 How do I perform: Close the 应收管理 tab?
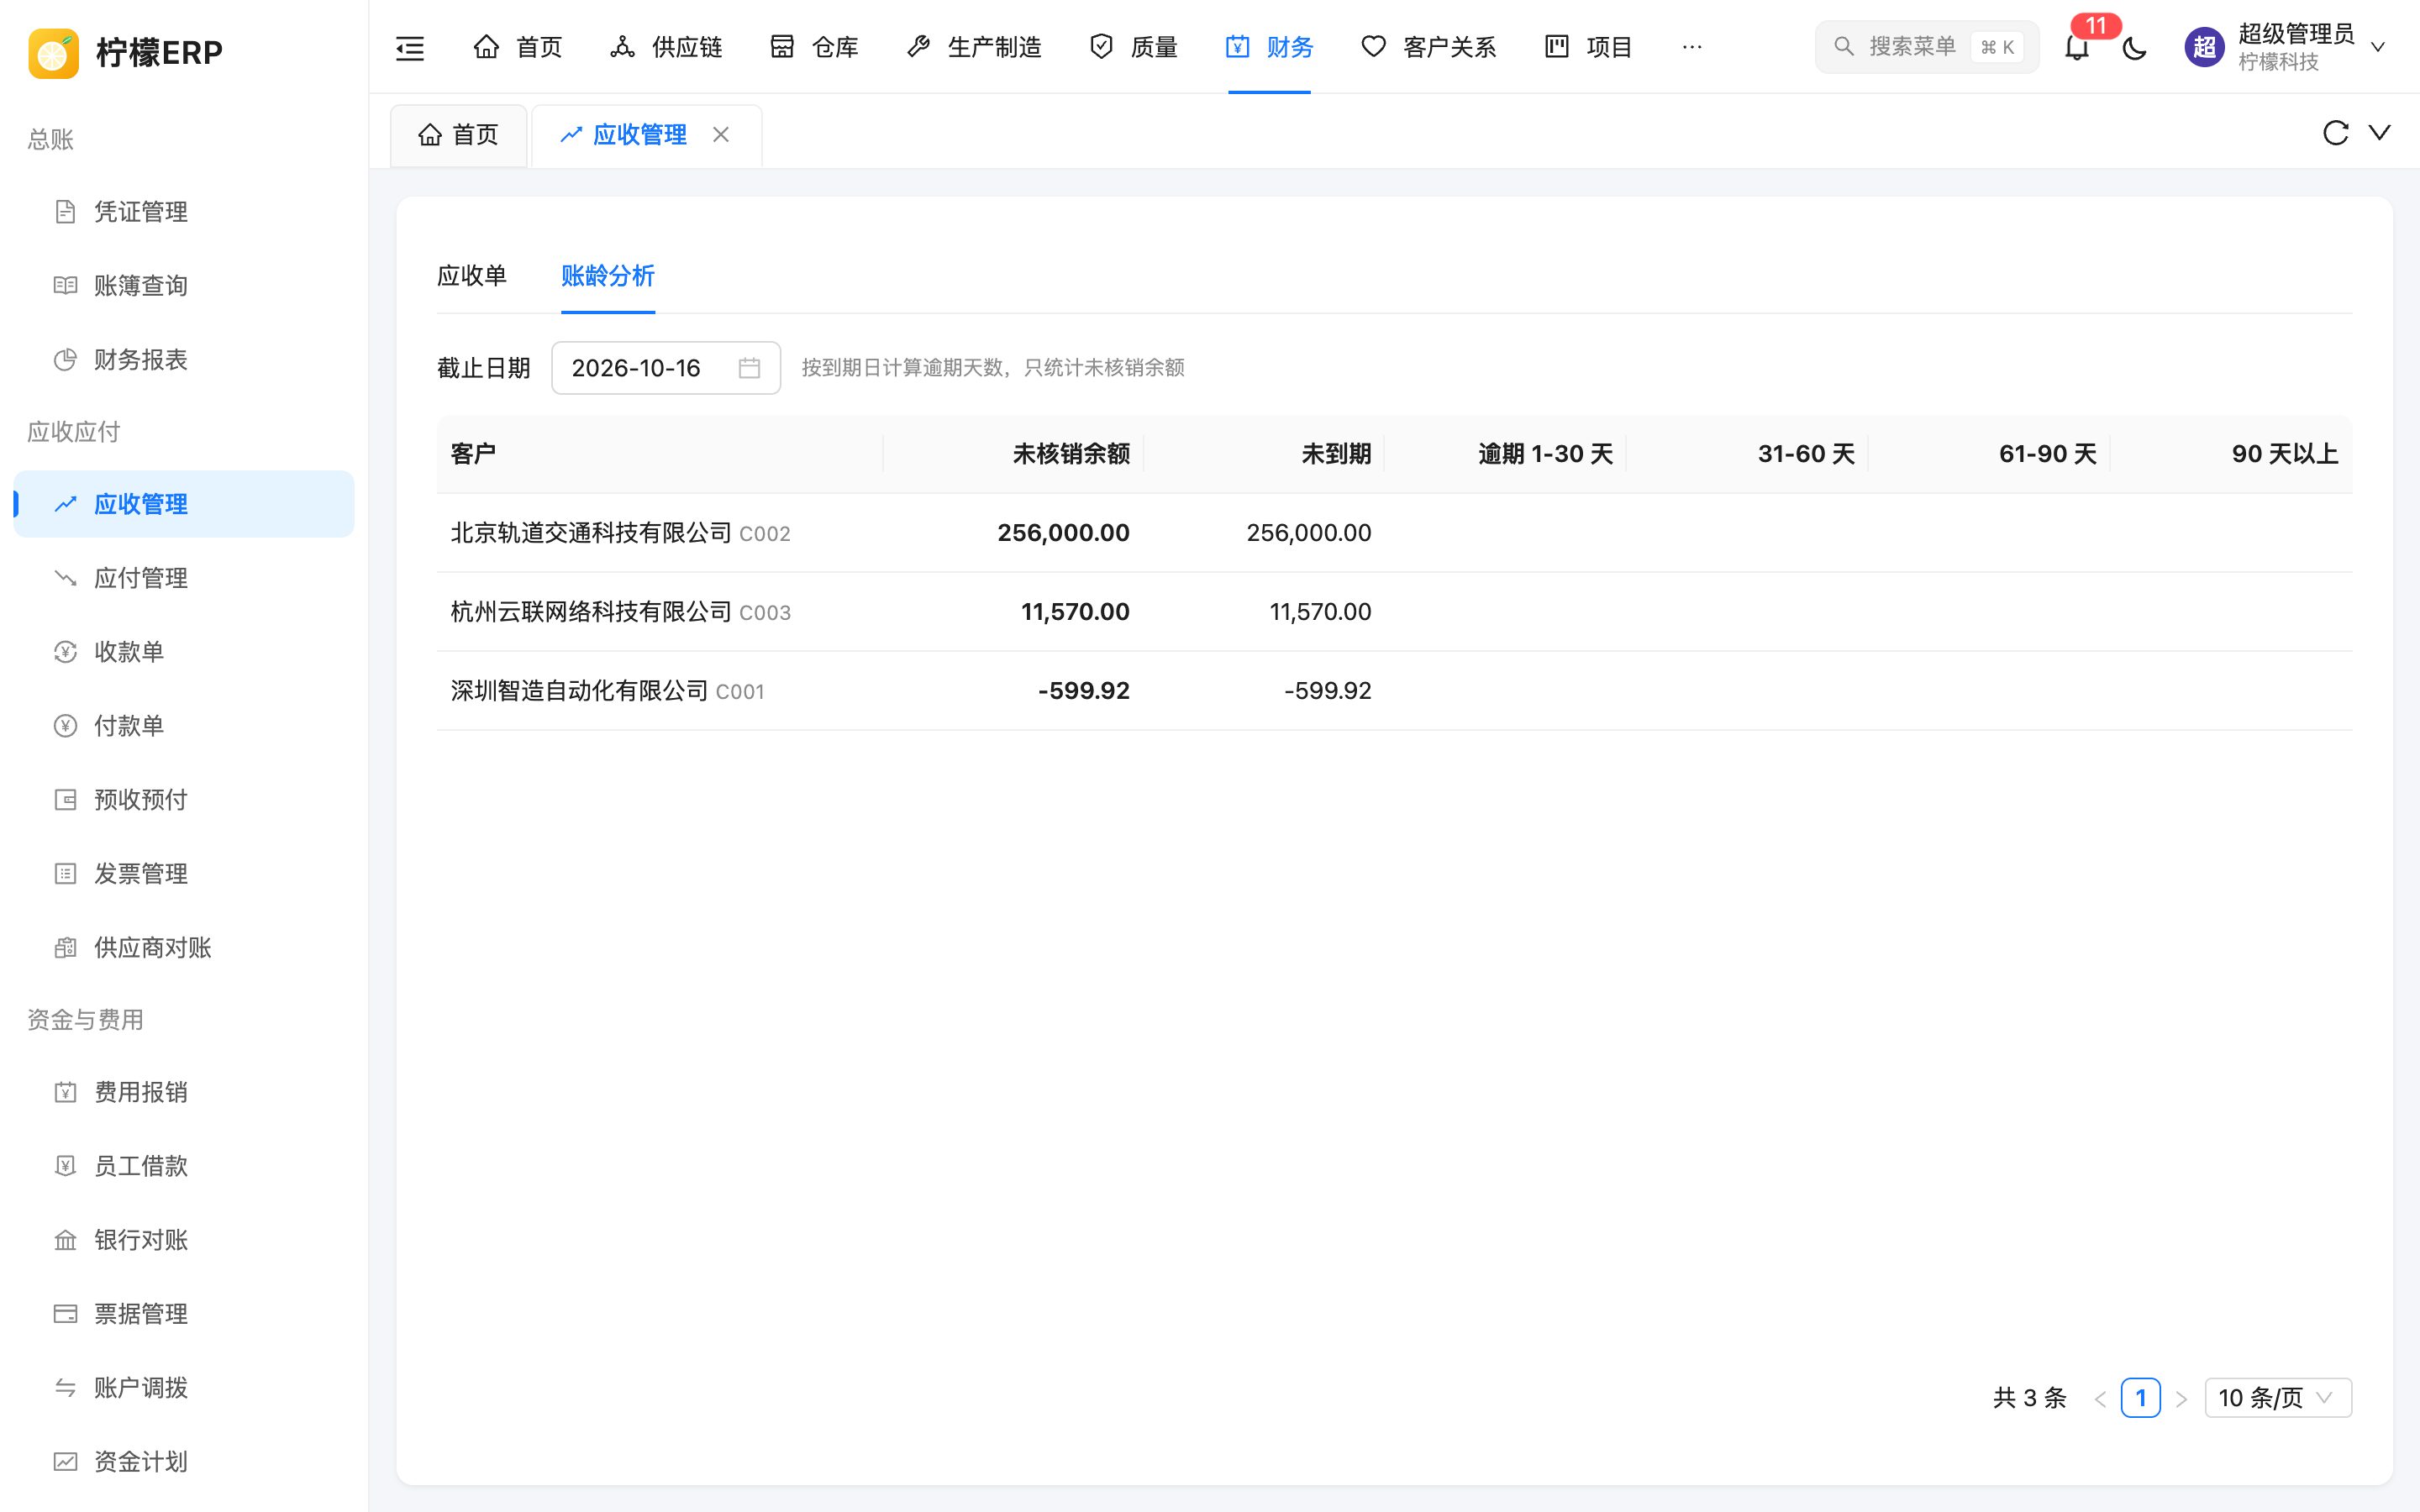click(721, 134)
